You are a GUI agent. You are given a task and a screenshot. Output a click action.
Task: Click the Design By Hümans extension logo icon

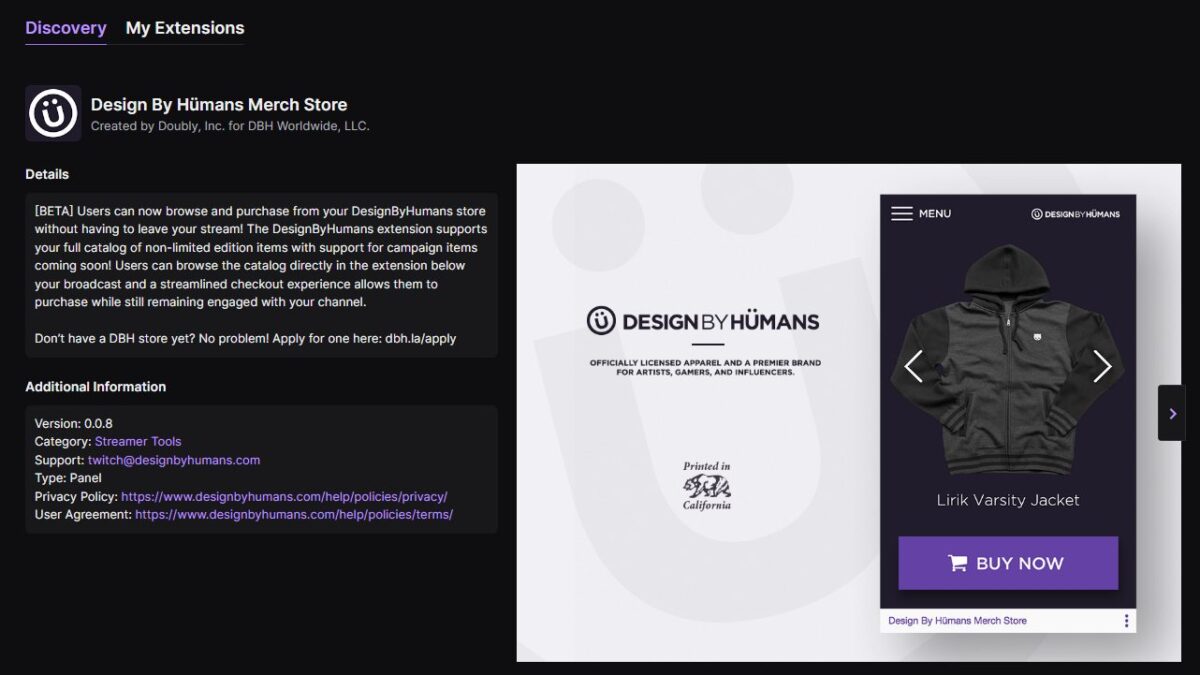pyautogui.click(x=52, y=112)
